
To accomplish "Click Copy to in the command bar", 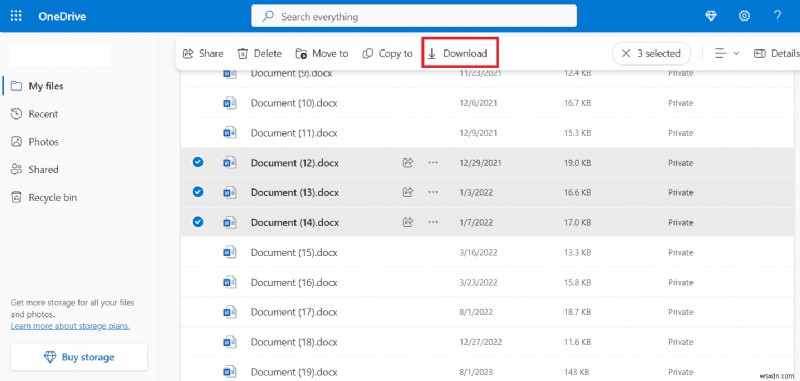I will tap(387, 53).
